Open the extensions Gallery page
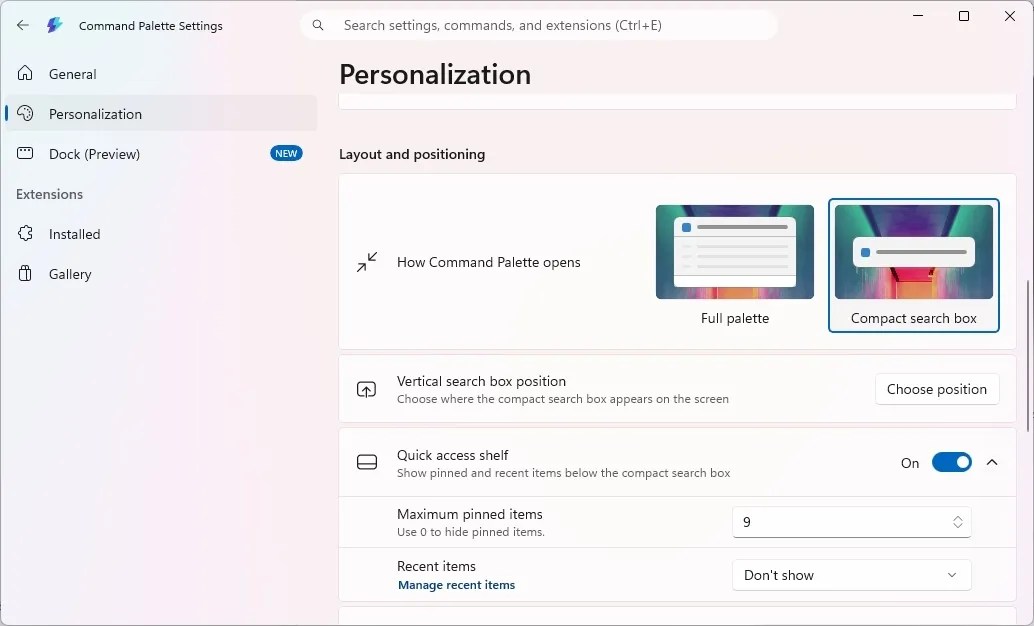Image resolution: width=1034 pixels, height=626 pixels. 161,274
